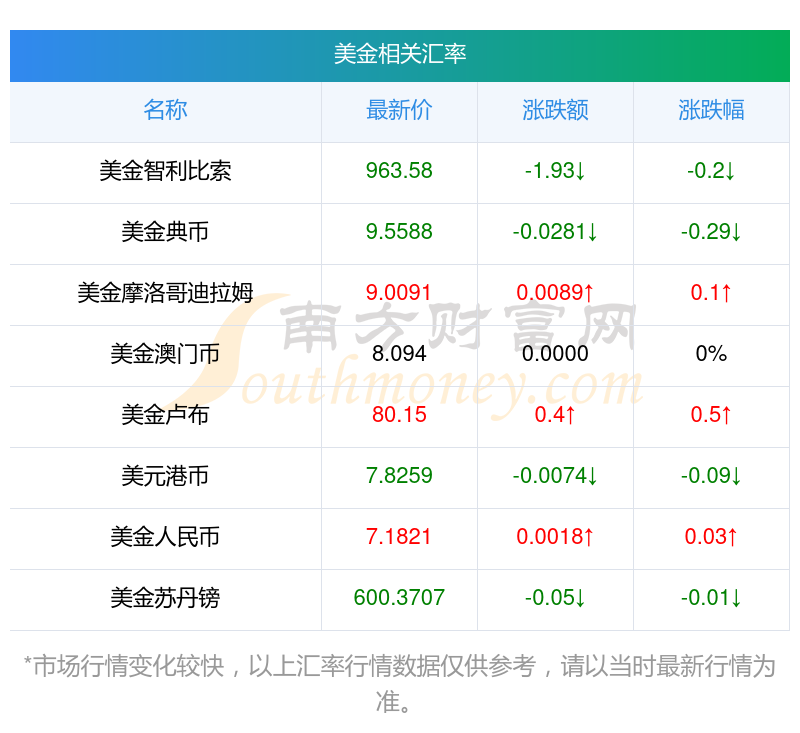
Task: Click the 美元港币 row name
Action: click(x=165, y=476)
